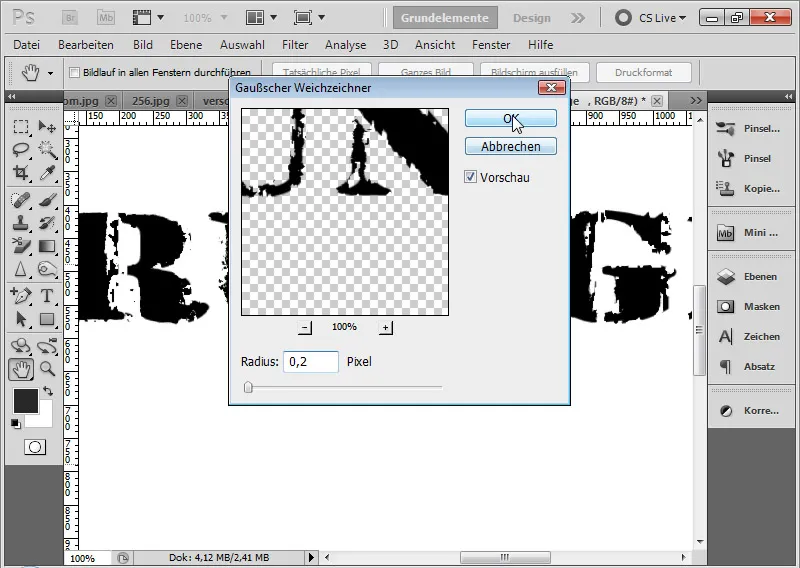Select the Pen tool
This screenshot has height=568, width=800.
pos(21,295)
